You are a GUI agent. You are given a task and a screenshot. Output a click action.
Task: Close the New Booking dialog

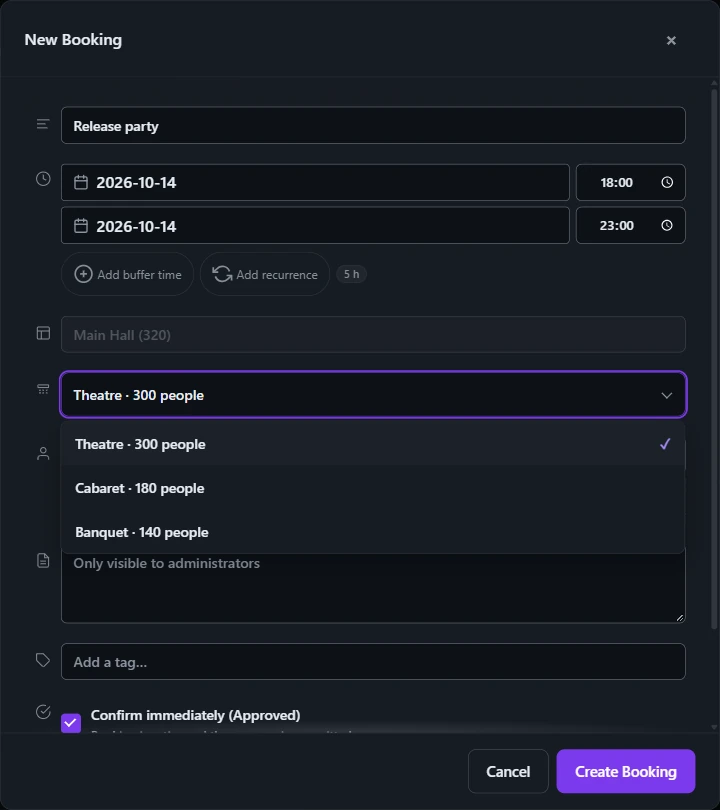tap(671, 40)
